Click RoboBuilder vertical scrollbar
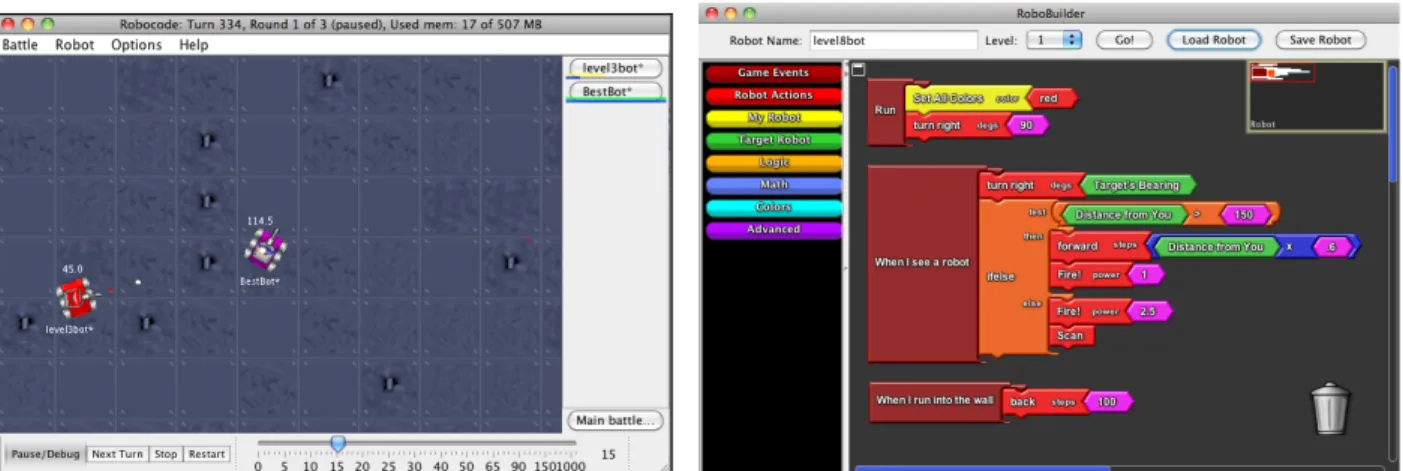1403x471 pixels. click(x=1394, y=125)
